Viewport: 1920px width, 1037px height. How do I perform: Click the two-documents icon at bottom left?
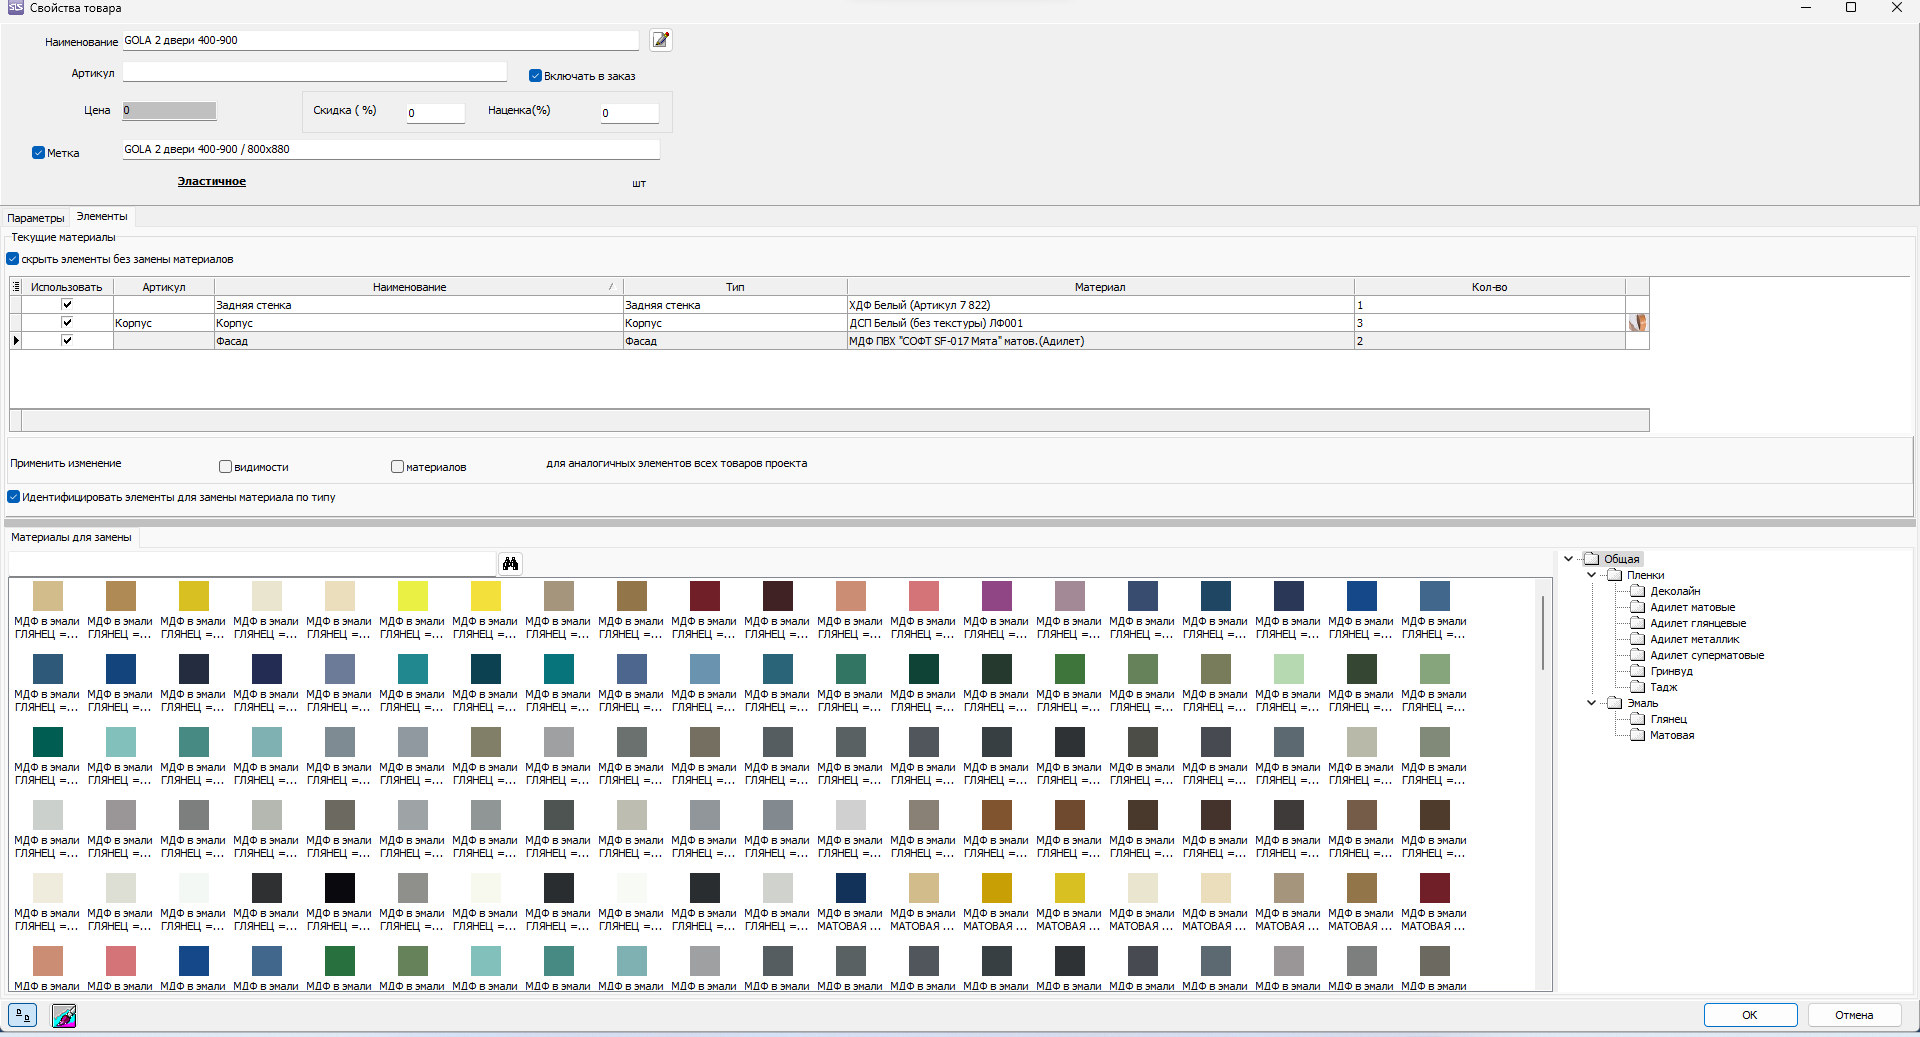pyautogui.click(x=22, y=1016)
